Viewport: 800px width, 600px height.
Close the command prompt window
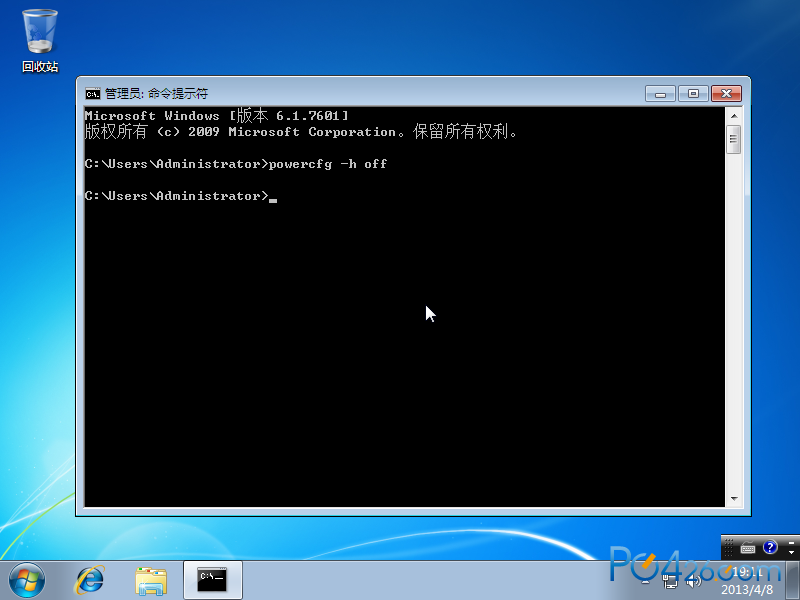point(726,93)
